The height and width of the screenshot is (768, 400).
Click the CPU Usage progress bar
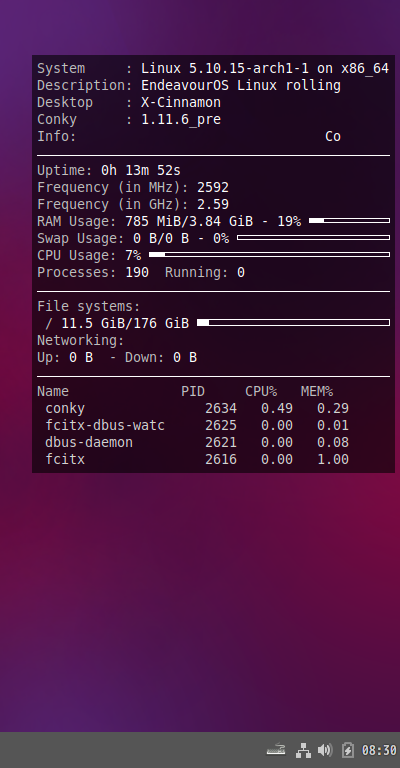[269, 255]
